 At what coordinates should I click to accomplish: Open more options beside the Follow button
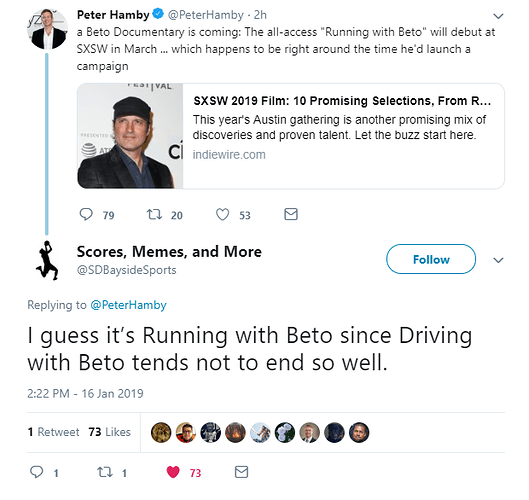coord(498,260)
